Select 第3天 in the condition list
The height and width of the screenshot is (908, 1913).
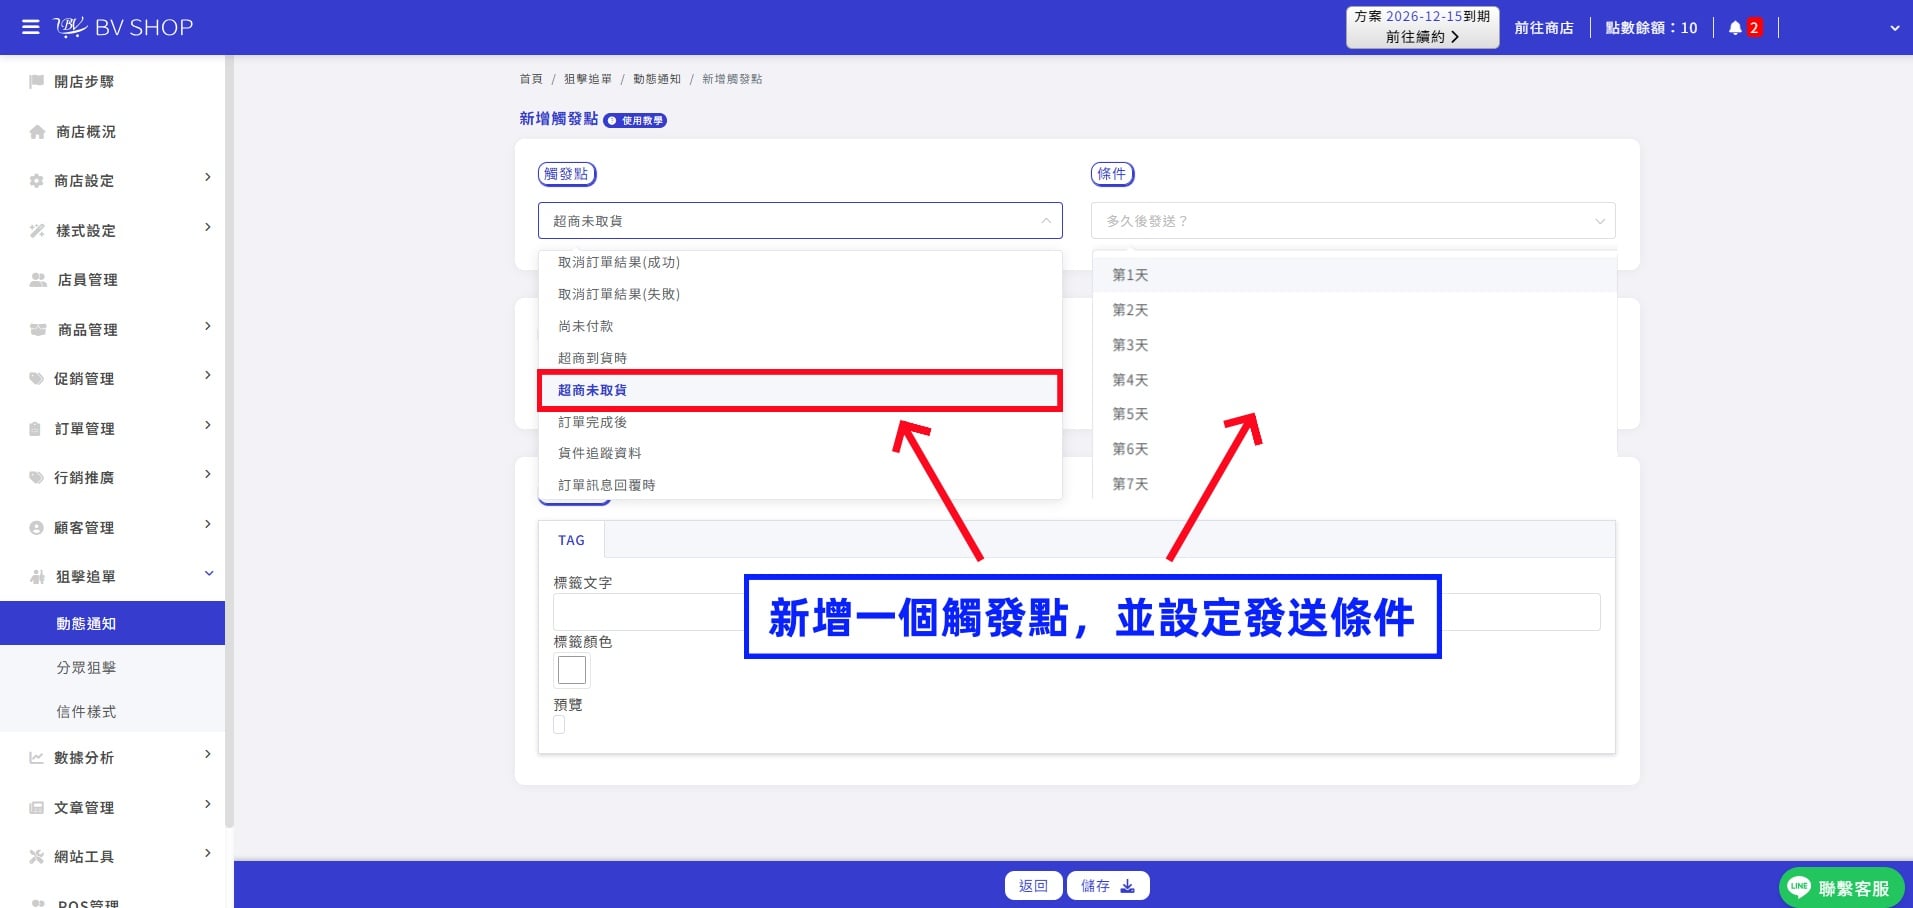(1354, 345)
